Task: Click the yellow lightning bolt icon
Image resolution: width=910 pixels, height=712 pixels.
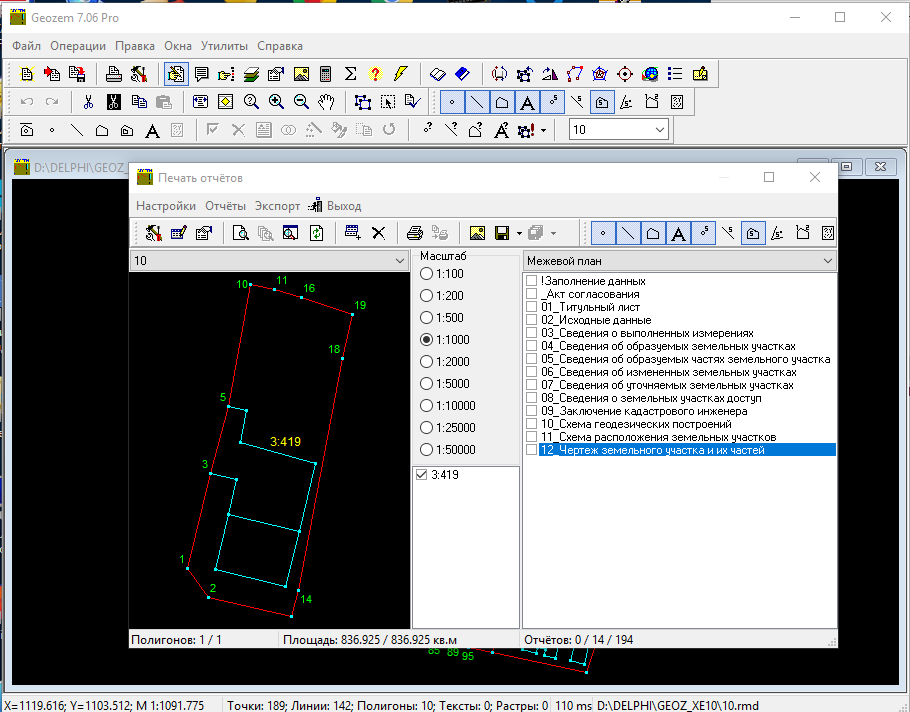Action: click(401, 74)
